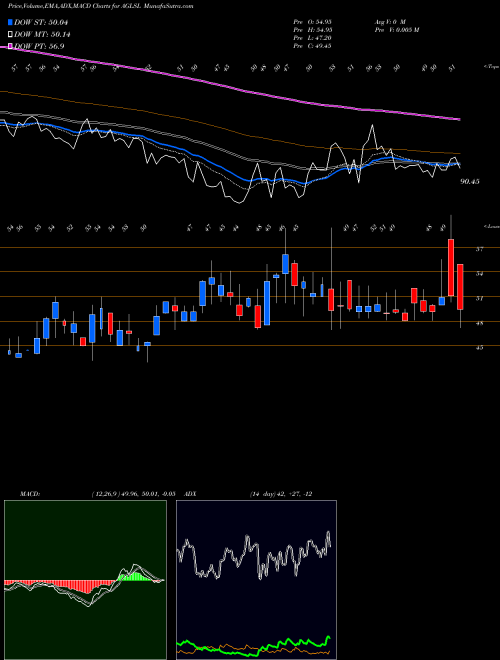The width and height of the screenshot is (500, 660).
Task: Select the 'DOW PT: 56.9' legend label
Action: click(39, 46)
